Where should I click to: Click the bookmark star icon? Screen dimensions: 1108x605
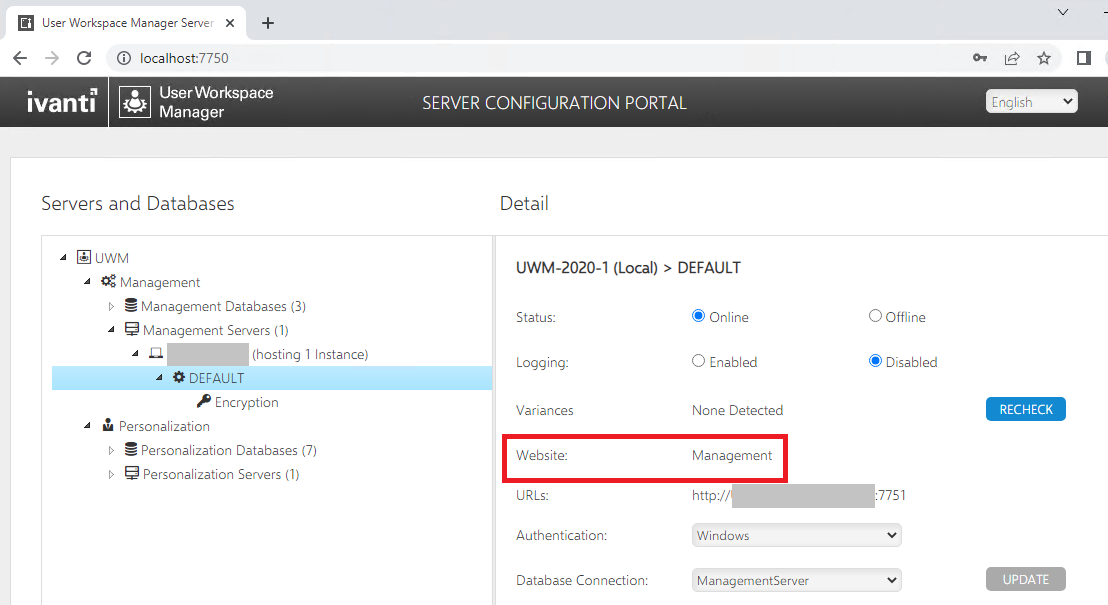tap(1044, 58)
